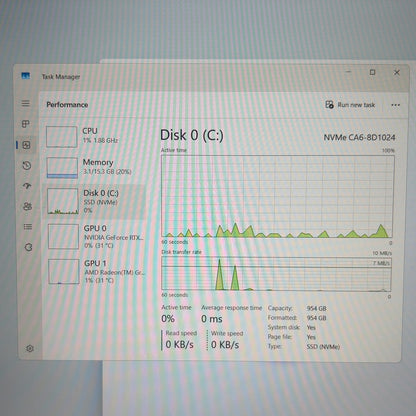The width and height of the screenshot is (416, 416).
Task: Select the Performance page icon
Action: tap(26, 145)
